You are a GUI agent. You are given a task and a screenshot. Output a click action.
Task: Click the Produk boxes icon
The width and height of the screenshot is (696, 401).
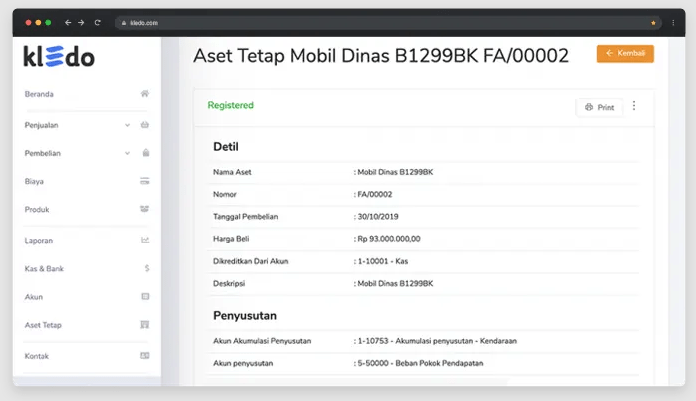click(145, 209)
